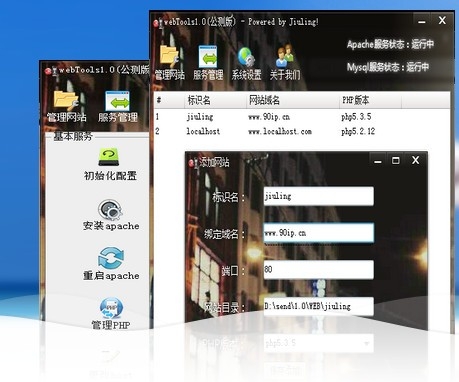
Task: Click the 标识名 input field containing jiuling
Action: [319, 196]
